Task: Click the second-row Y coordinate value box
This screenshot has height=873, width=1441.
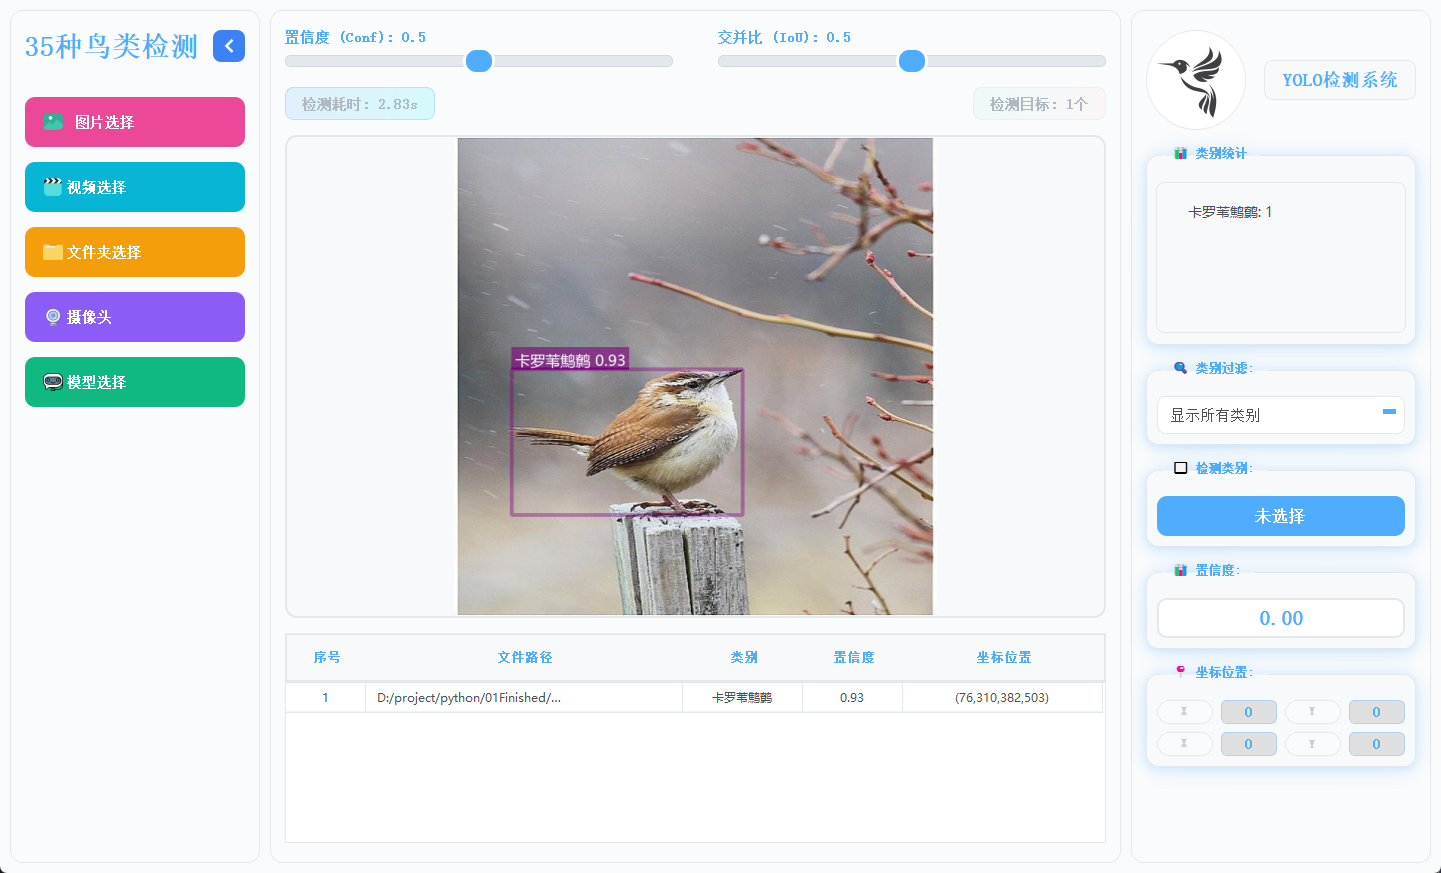Action: [x=1377, y=744]
